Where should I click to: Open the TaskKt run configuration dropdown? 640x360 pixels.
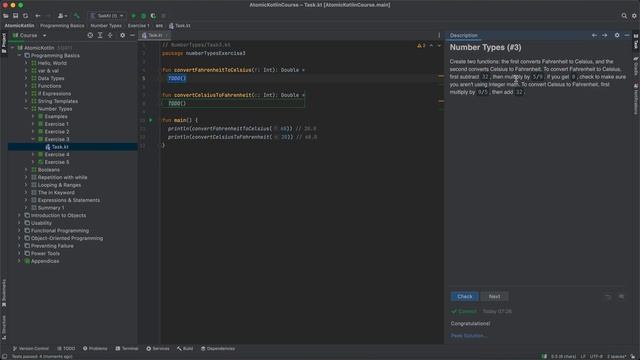pos(107,16)
